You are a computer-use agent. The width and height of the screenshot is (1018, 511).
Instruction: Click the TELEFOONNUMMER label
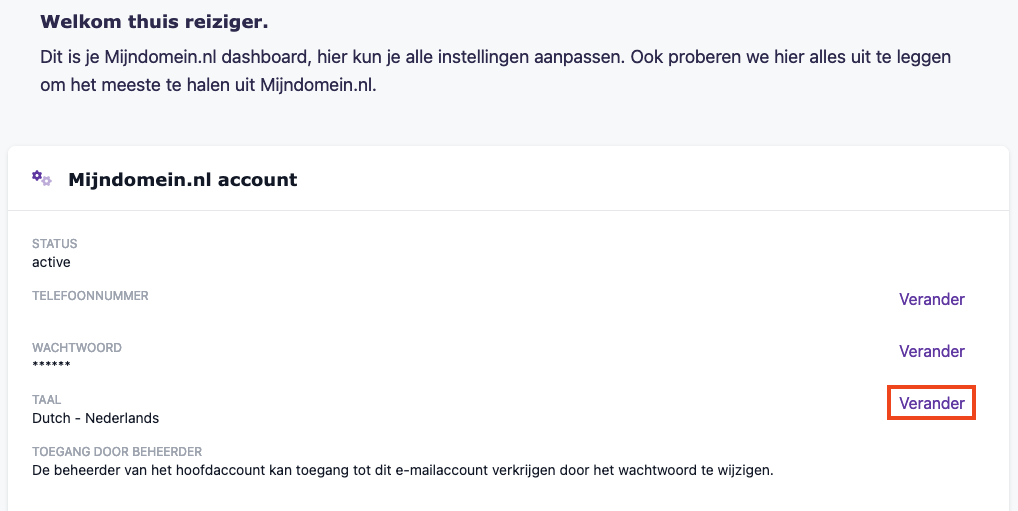click(90, 296)
